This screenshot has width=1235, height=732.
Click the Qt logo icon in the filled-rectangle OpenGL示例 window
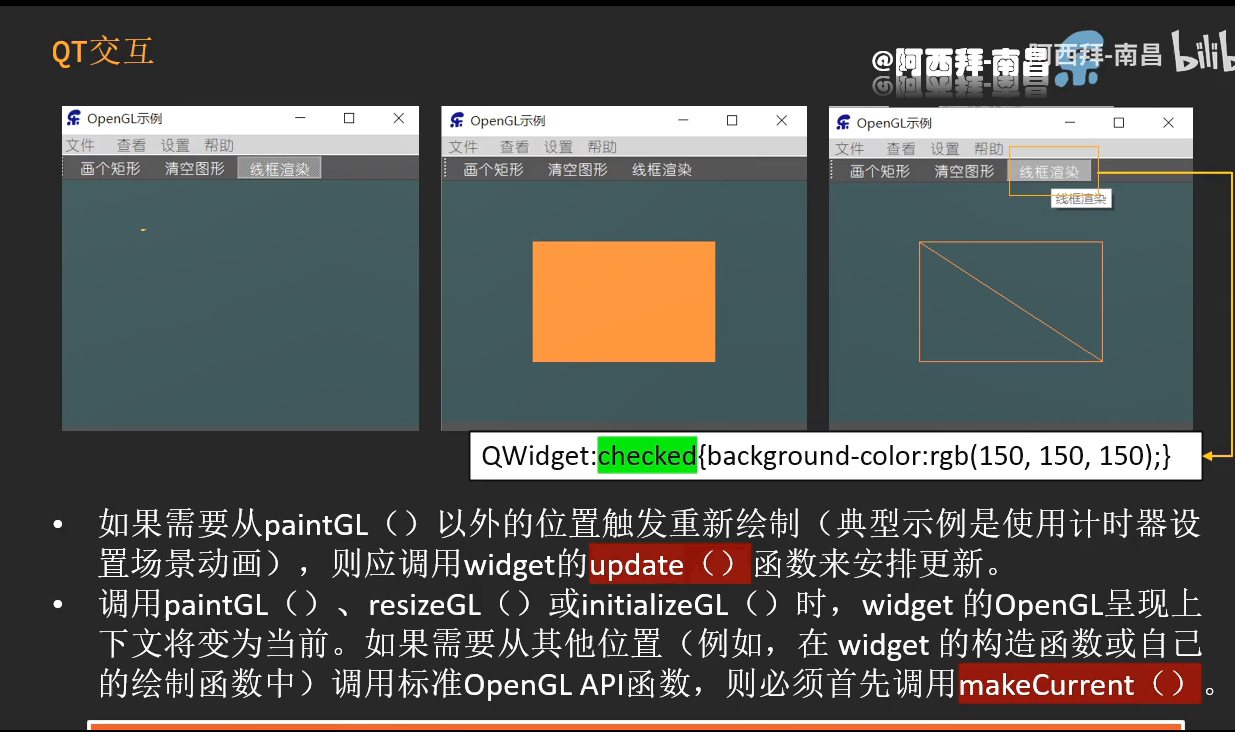[457, 120]
